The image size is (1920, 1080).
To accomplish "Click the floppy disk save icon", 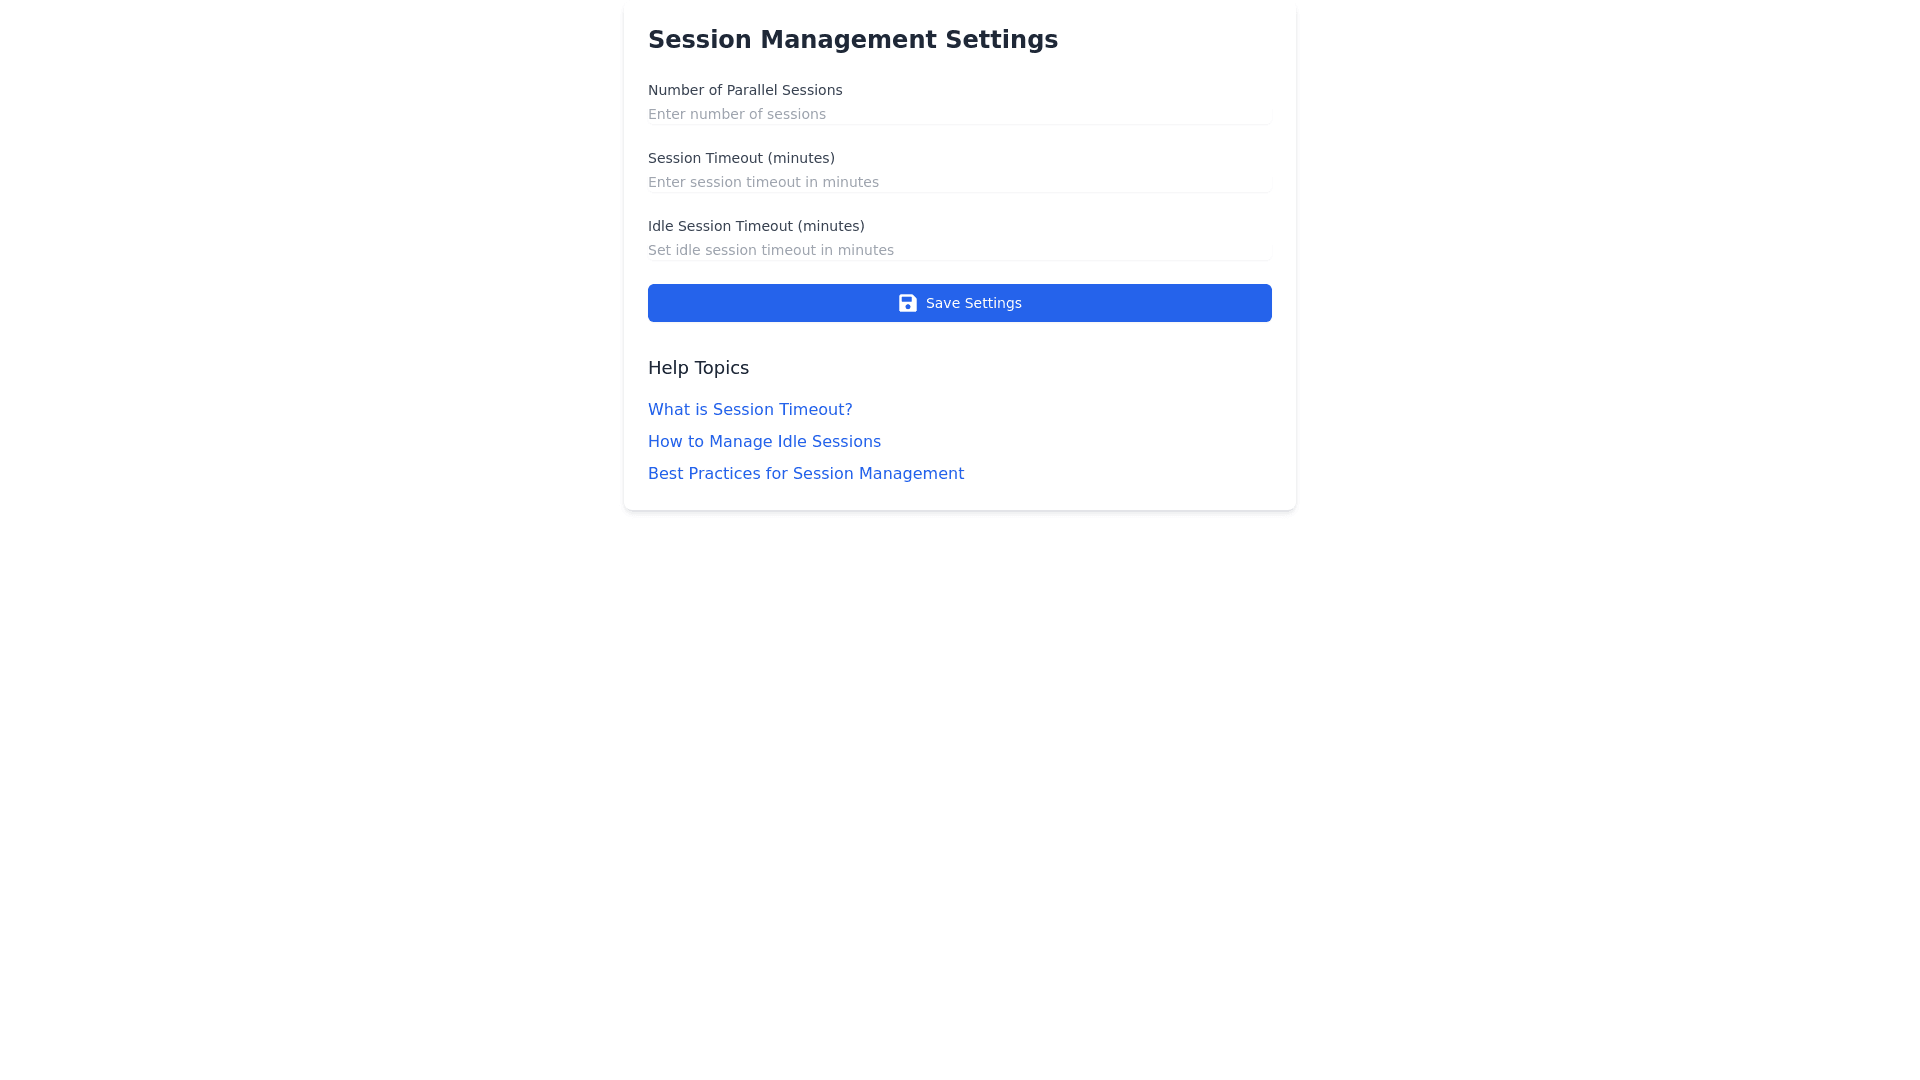I will (x=907, y=303).
